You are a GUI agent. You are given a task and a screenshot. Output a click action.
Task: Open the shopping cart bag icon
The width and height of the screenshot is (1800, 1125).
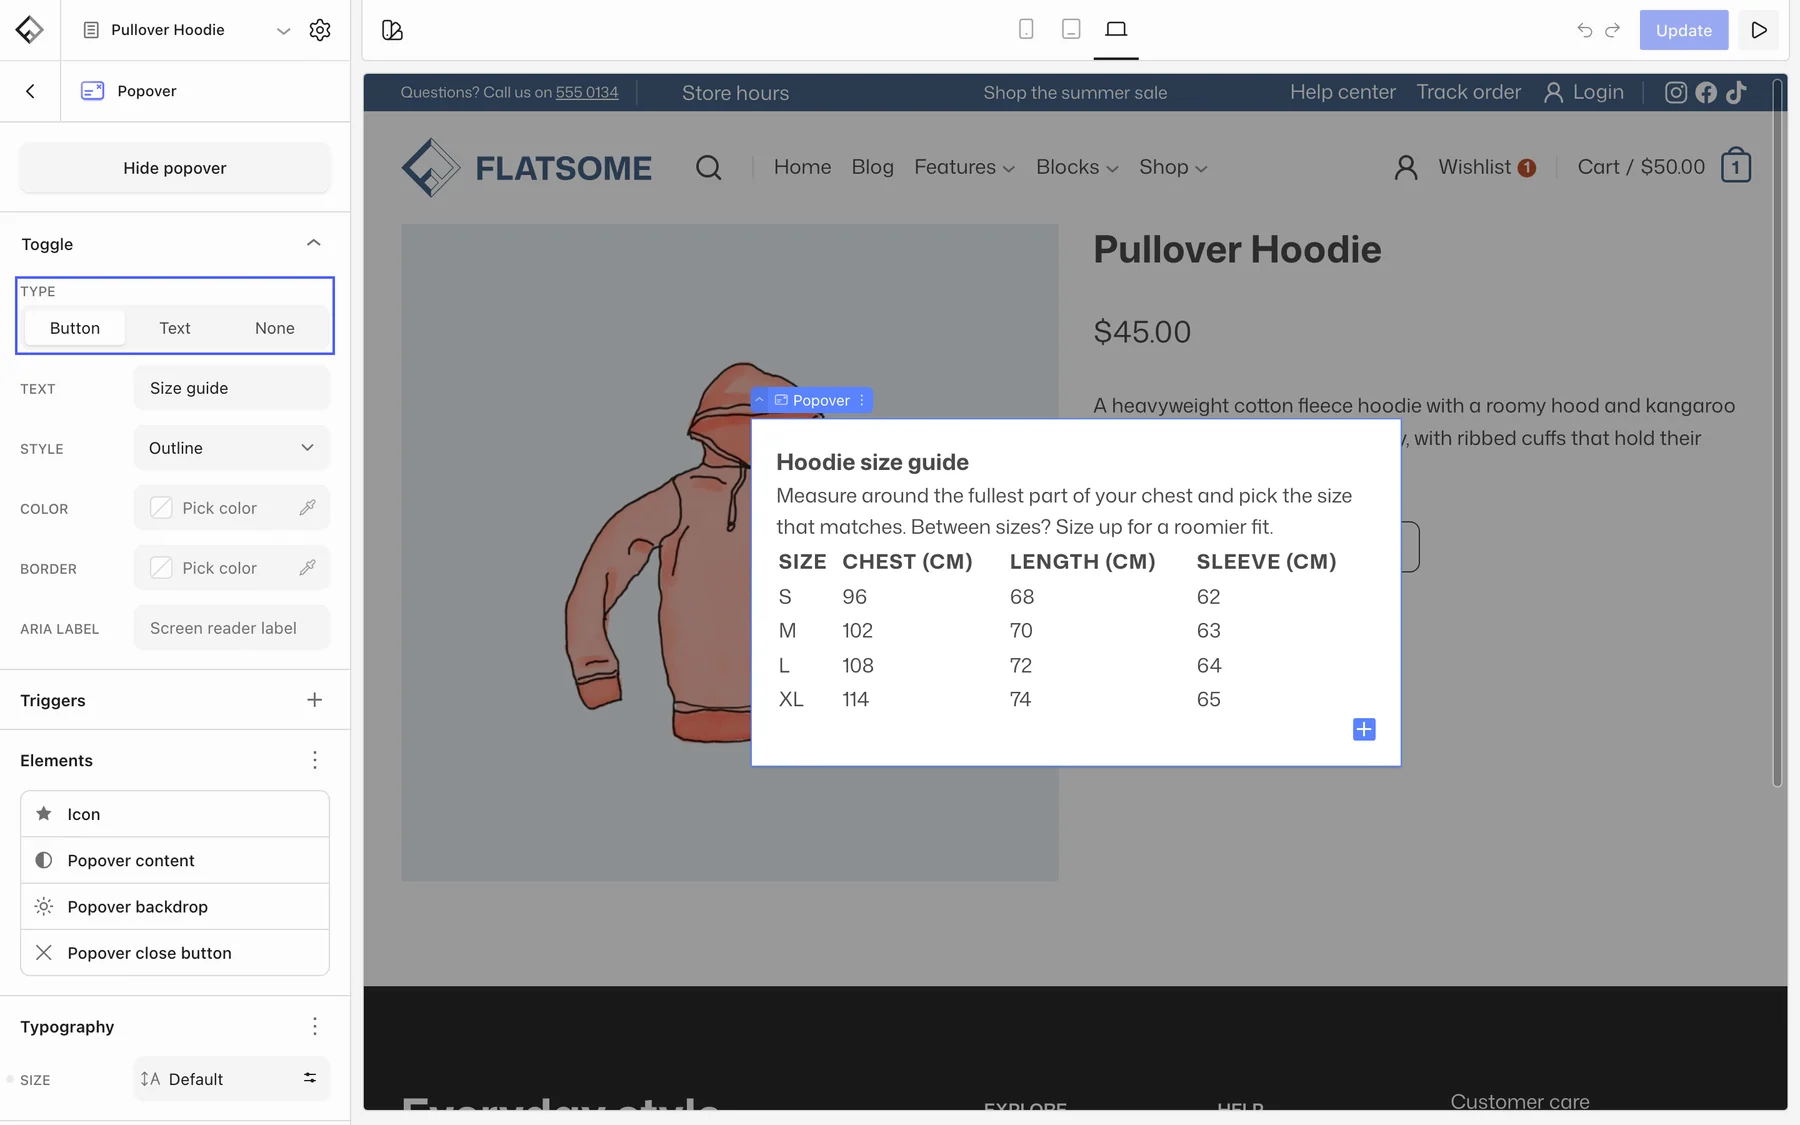click(x=1736, y=165)
